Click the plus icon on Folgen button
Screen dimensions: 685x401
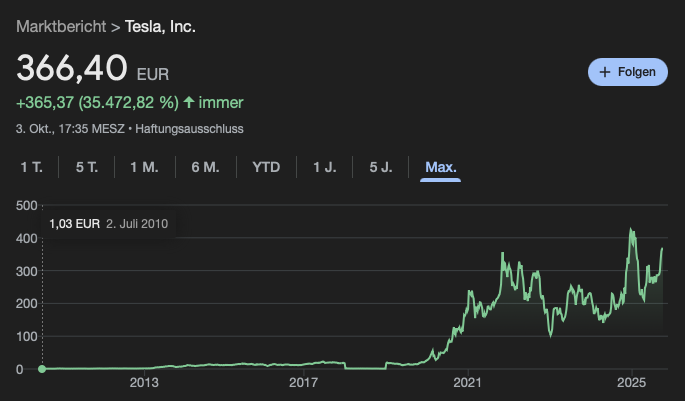(x=605, y=72)
